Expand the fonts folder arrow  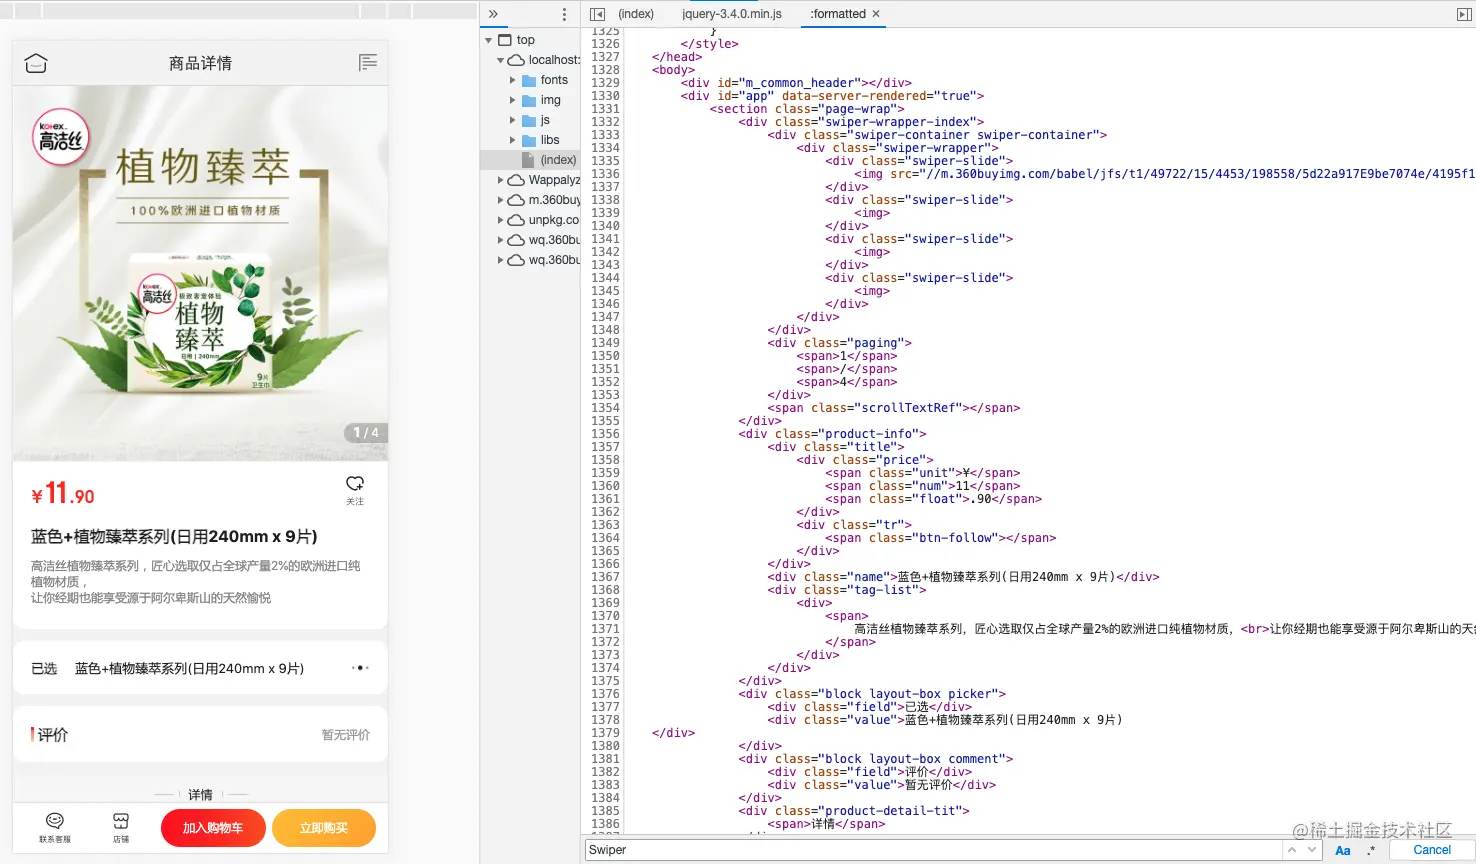[x=513, y=80]
